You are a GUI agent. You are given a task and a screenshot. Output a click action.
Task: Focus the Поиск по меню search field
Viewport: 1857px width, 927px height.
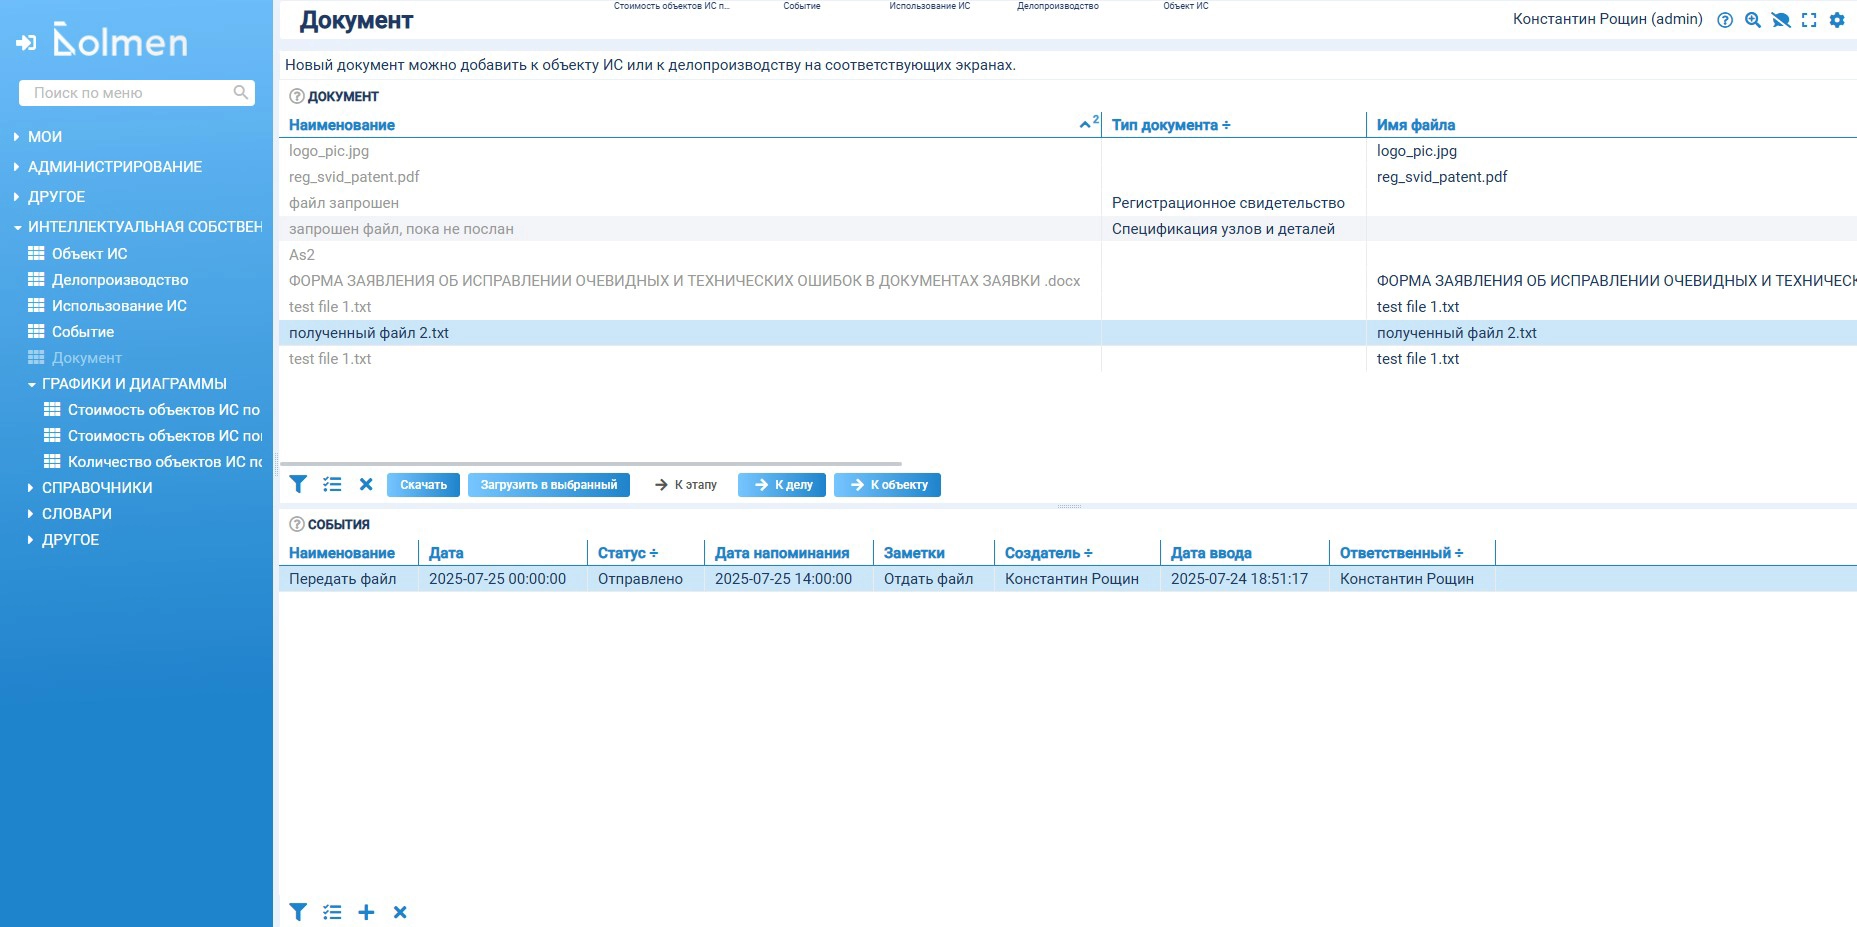(130, 93)
